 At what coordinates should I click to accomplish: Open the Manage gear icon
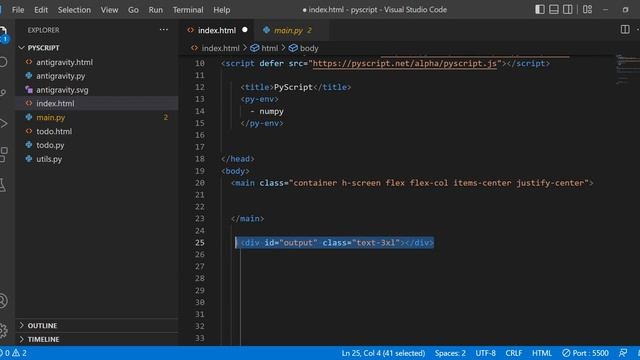click(3, 330)
